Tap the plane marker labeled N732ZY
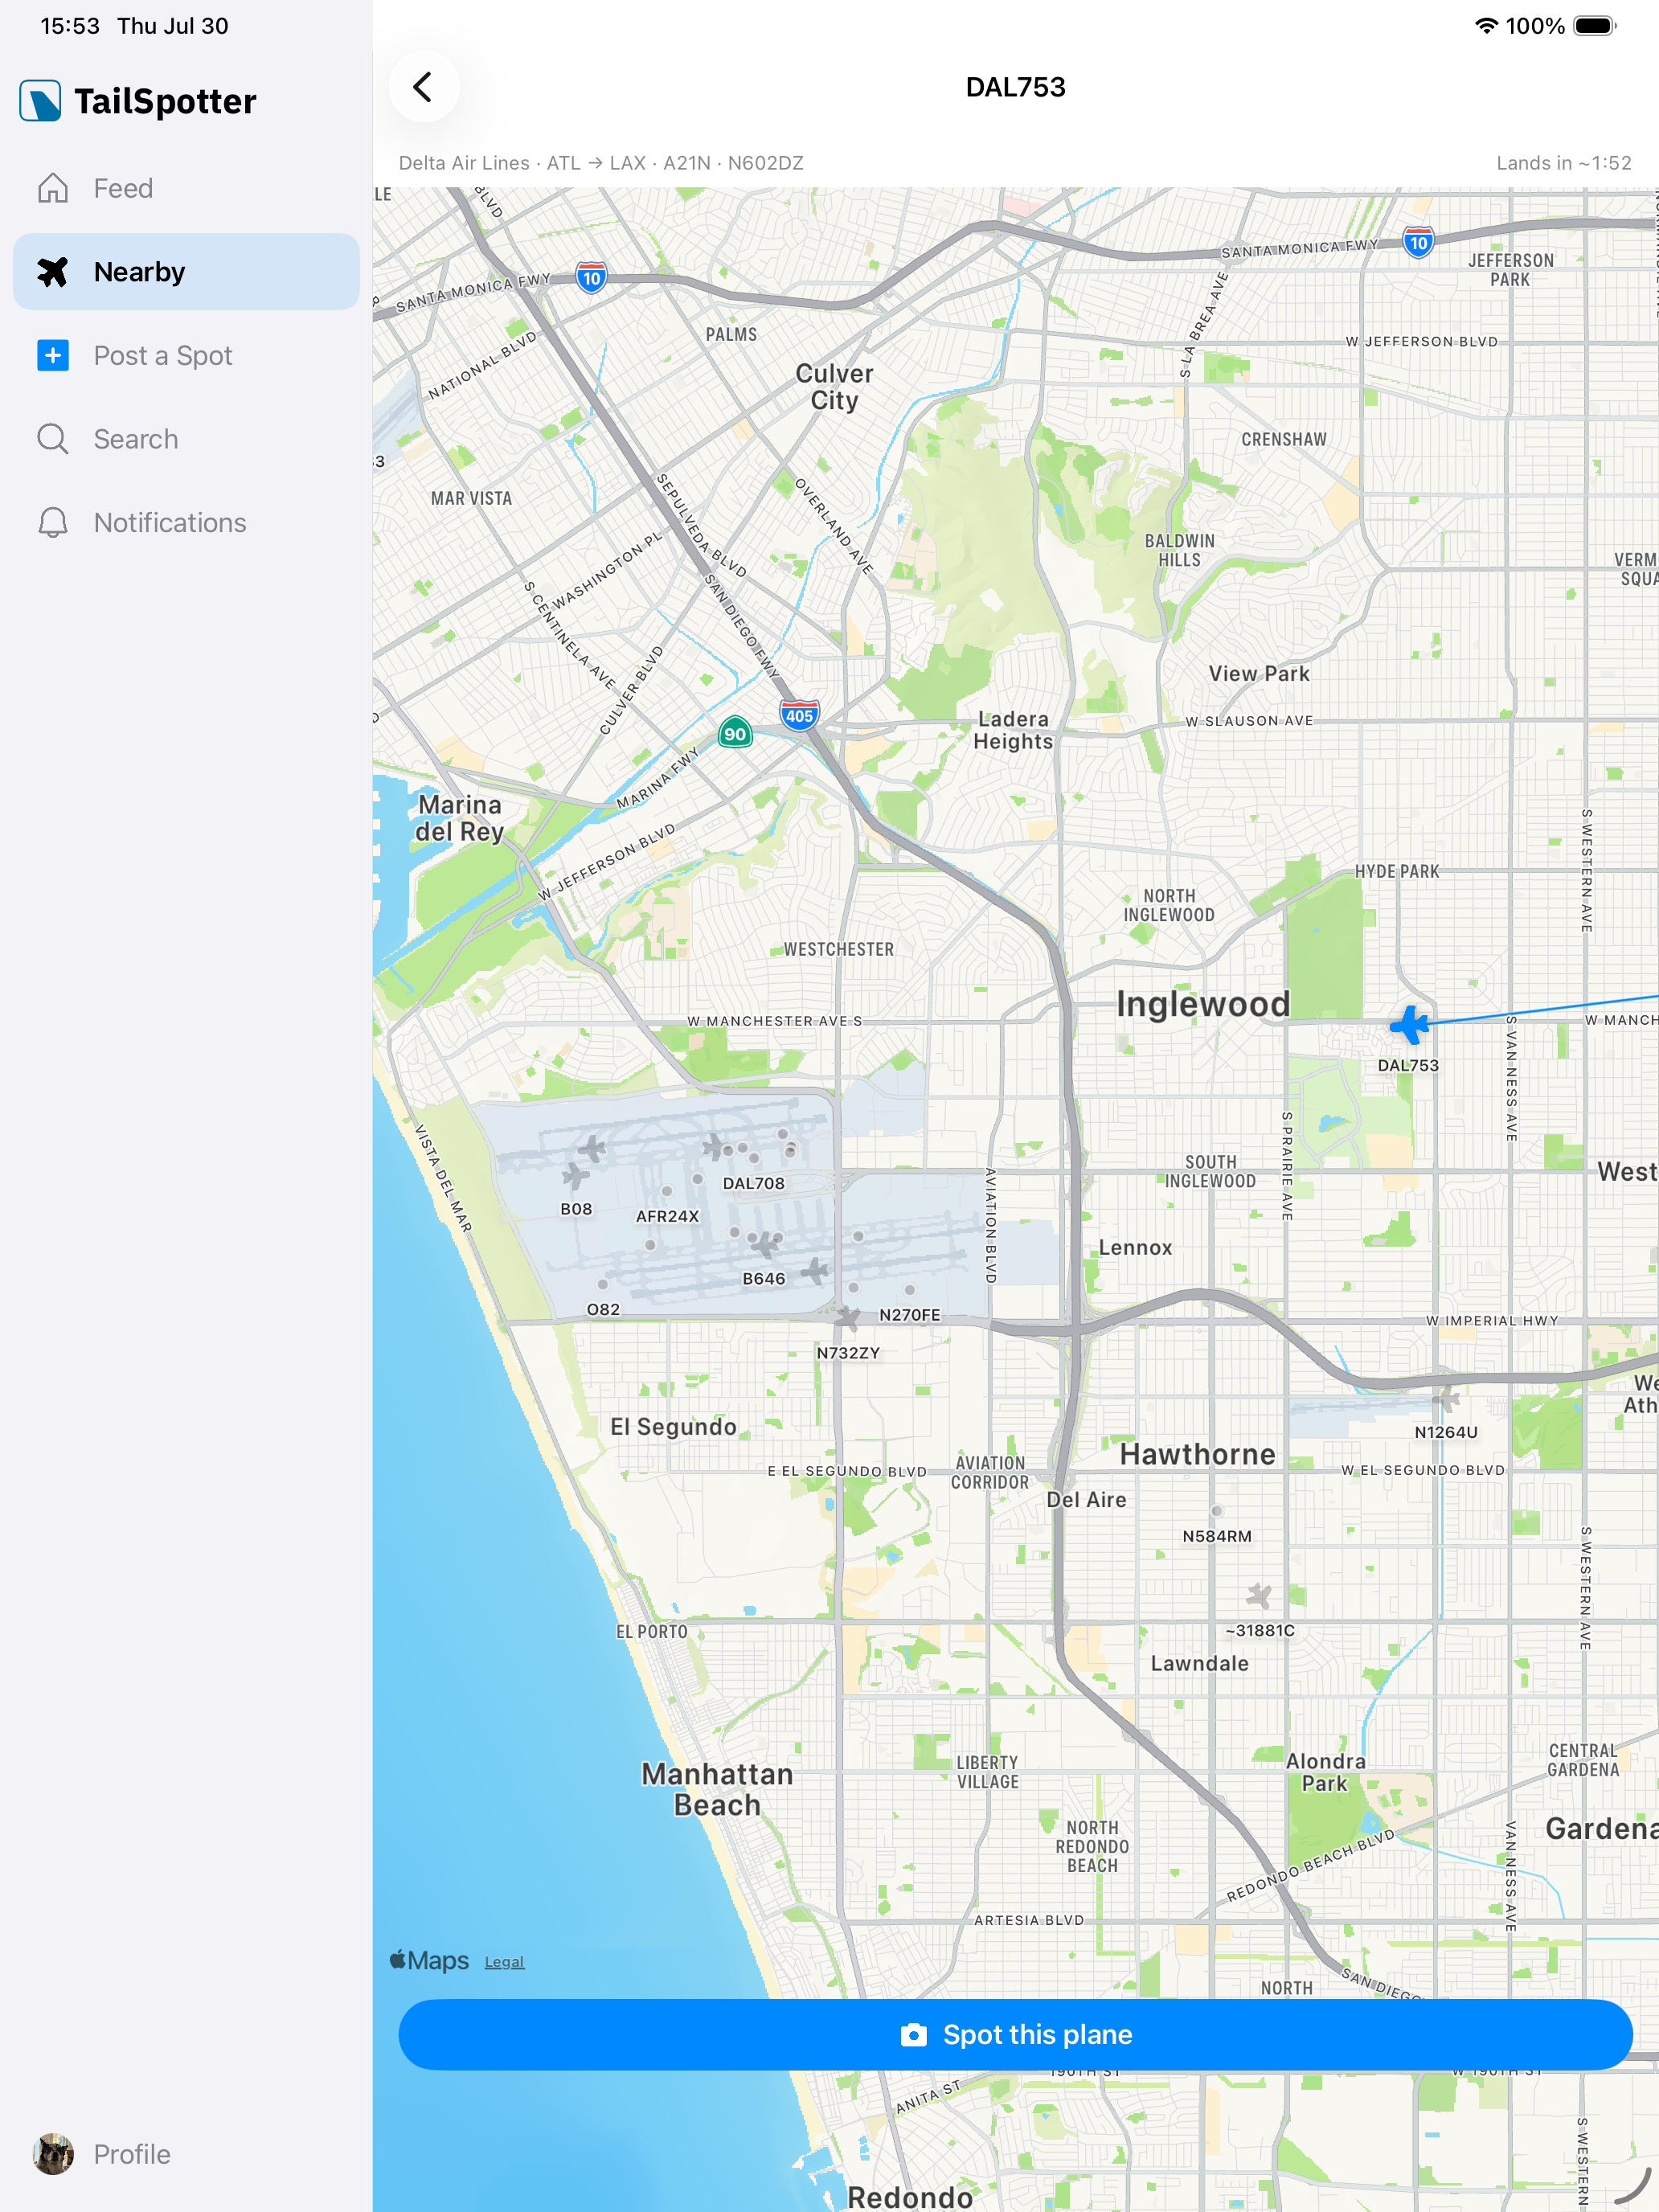 [847, 1318]
